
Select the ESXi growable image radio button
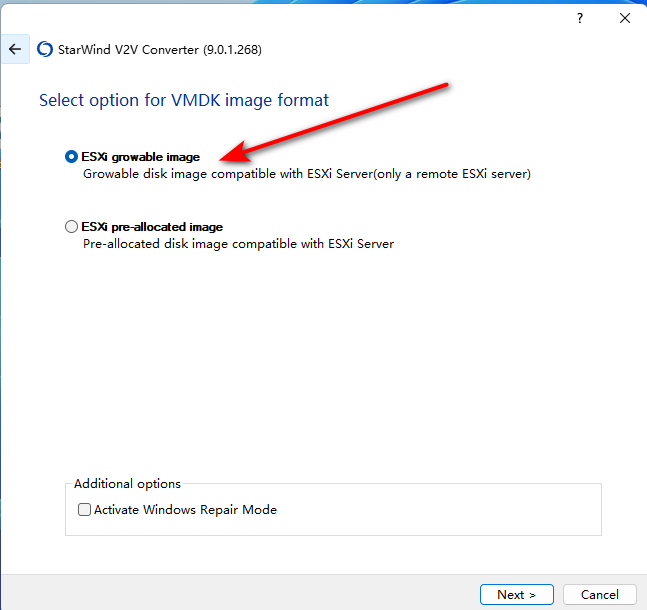tap(71, 157)
